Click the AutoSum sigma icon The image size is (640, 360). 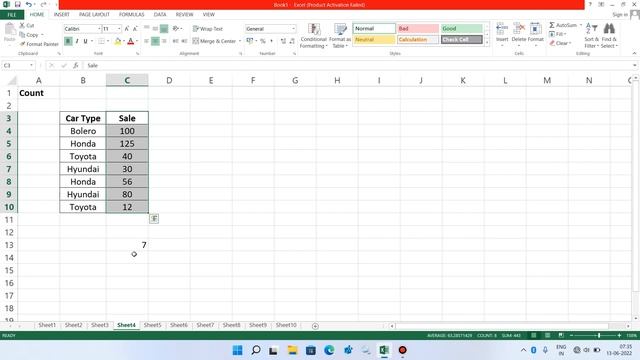[552, 25]
